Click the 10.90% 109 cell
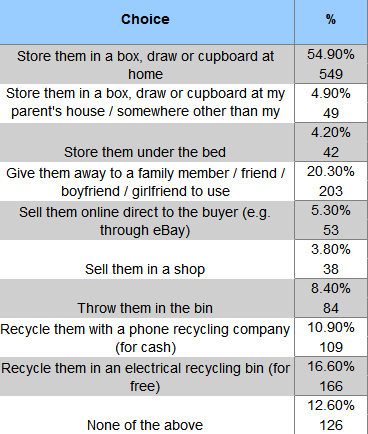This screenshot has height=434, width=368. (x=331, y=337)
